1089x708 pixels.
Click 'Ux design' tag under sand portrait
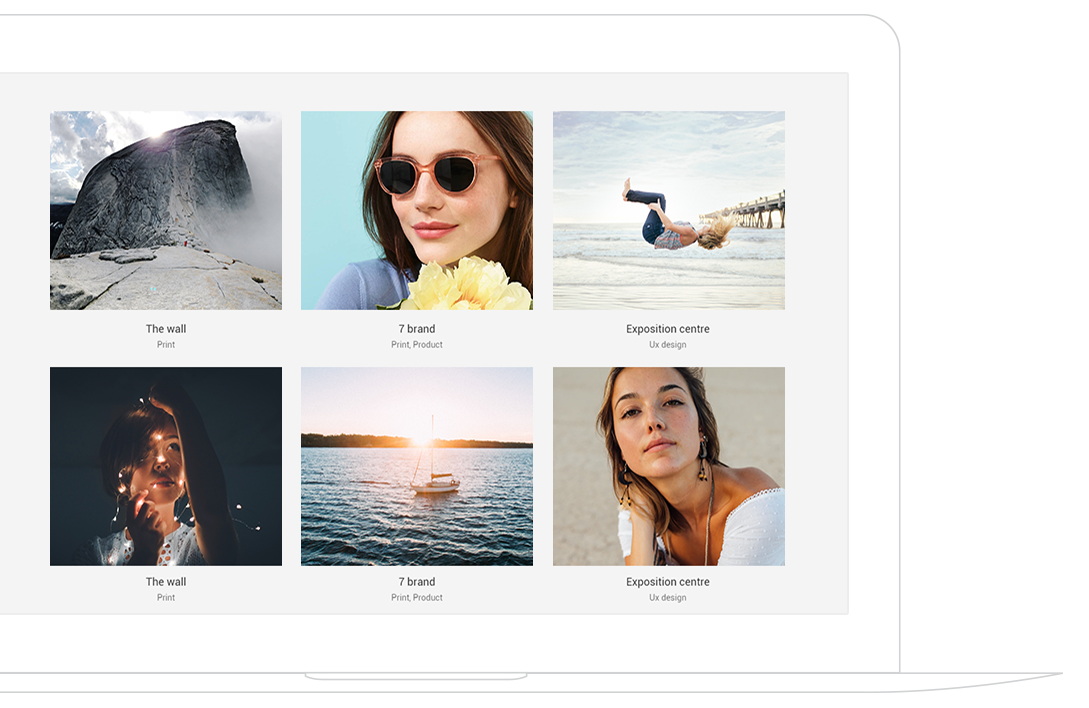coord(668,598)
